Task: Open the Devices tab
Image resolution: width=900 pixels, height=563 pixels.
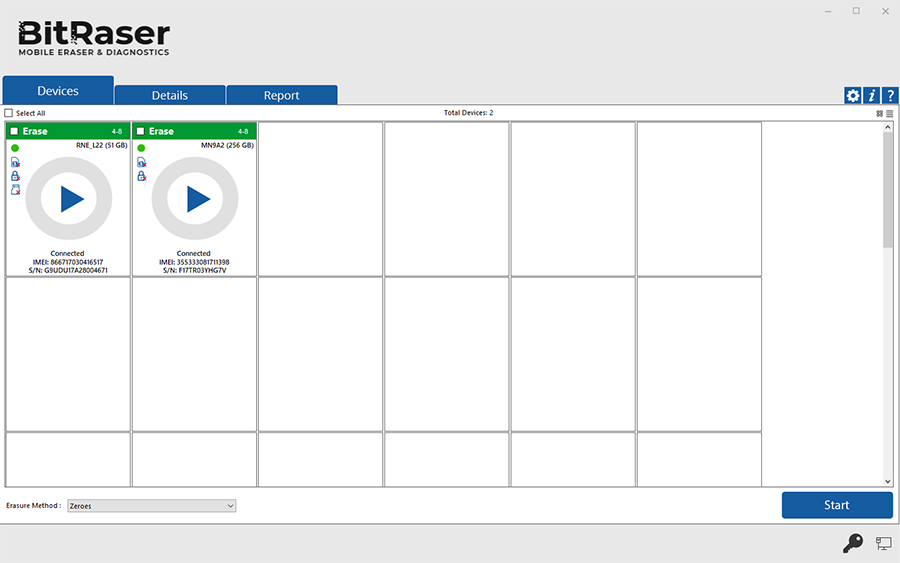Action: click(58, 91)
